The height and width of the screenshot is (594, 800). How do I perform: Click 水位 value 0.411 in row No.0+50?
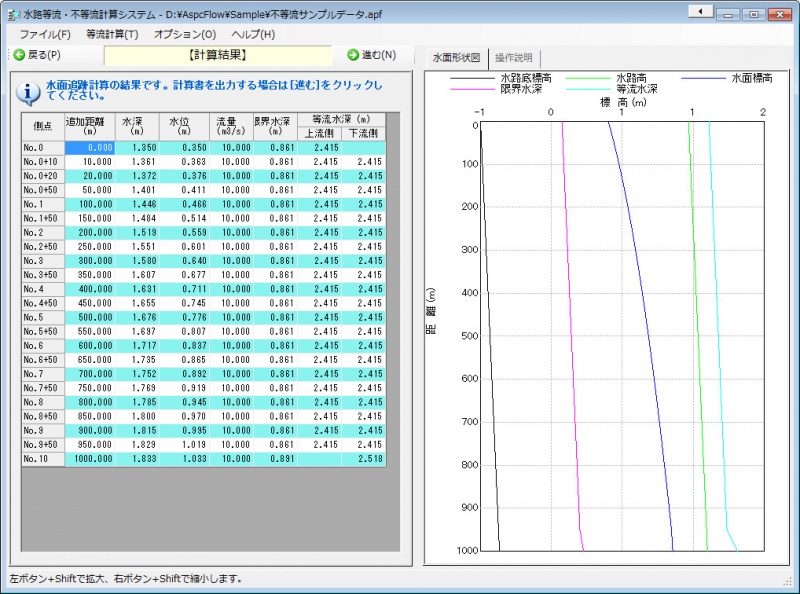click(x=184, y=190)
